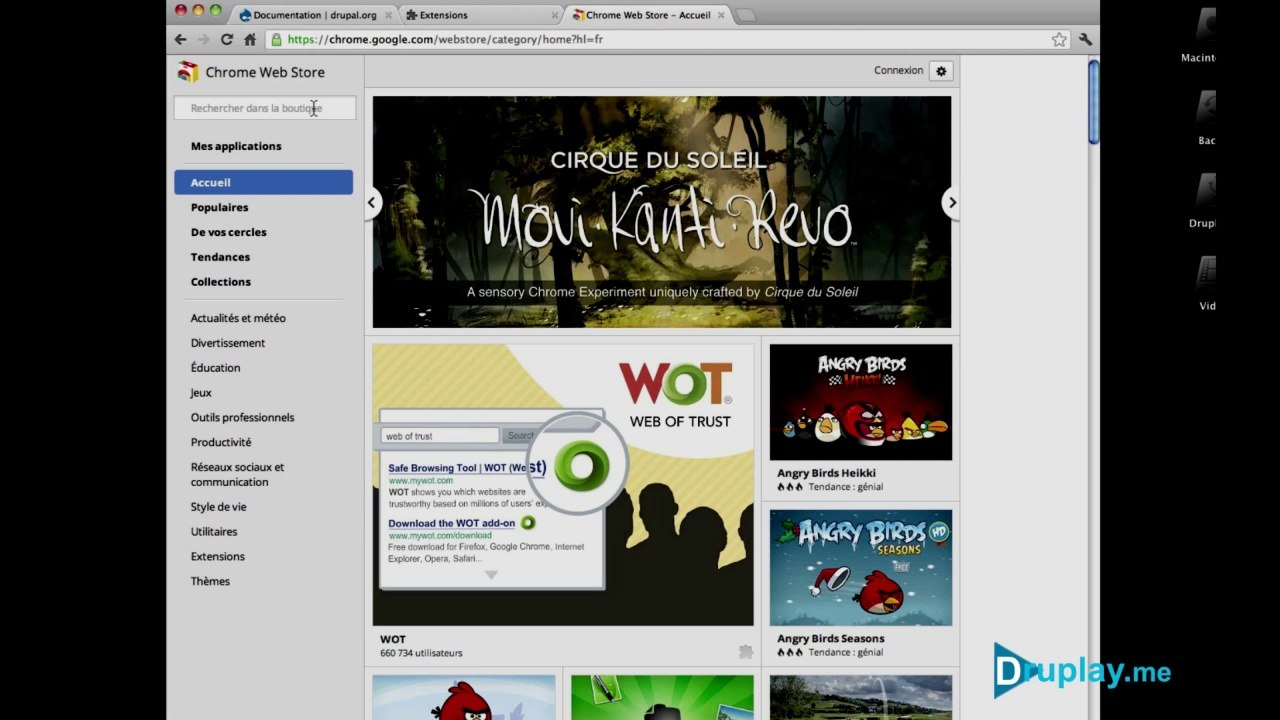Click the browser back arrow
1280x720 pixels.
coord(180,39)
